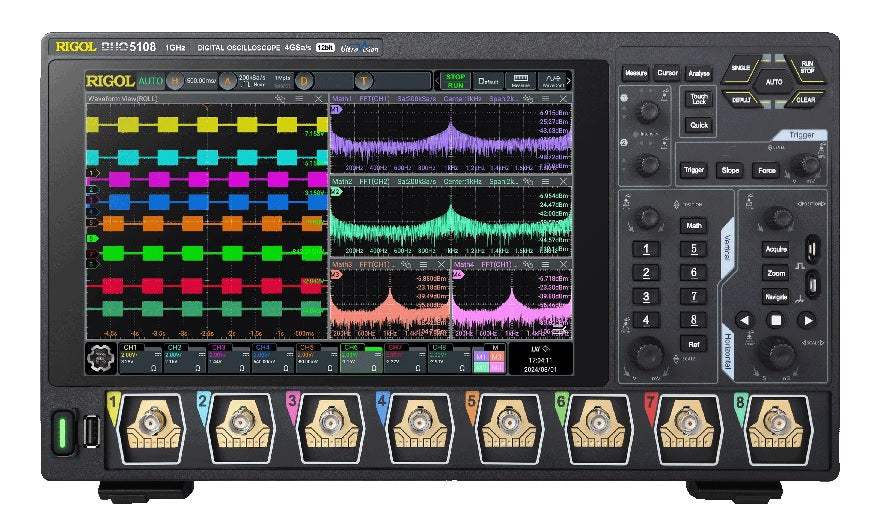Hit the hexagonal hardware AUTO key
Screen dimensions: 891x514
click(774, 82)
